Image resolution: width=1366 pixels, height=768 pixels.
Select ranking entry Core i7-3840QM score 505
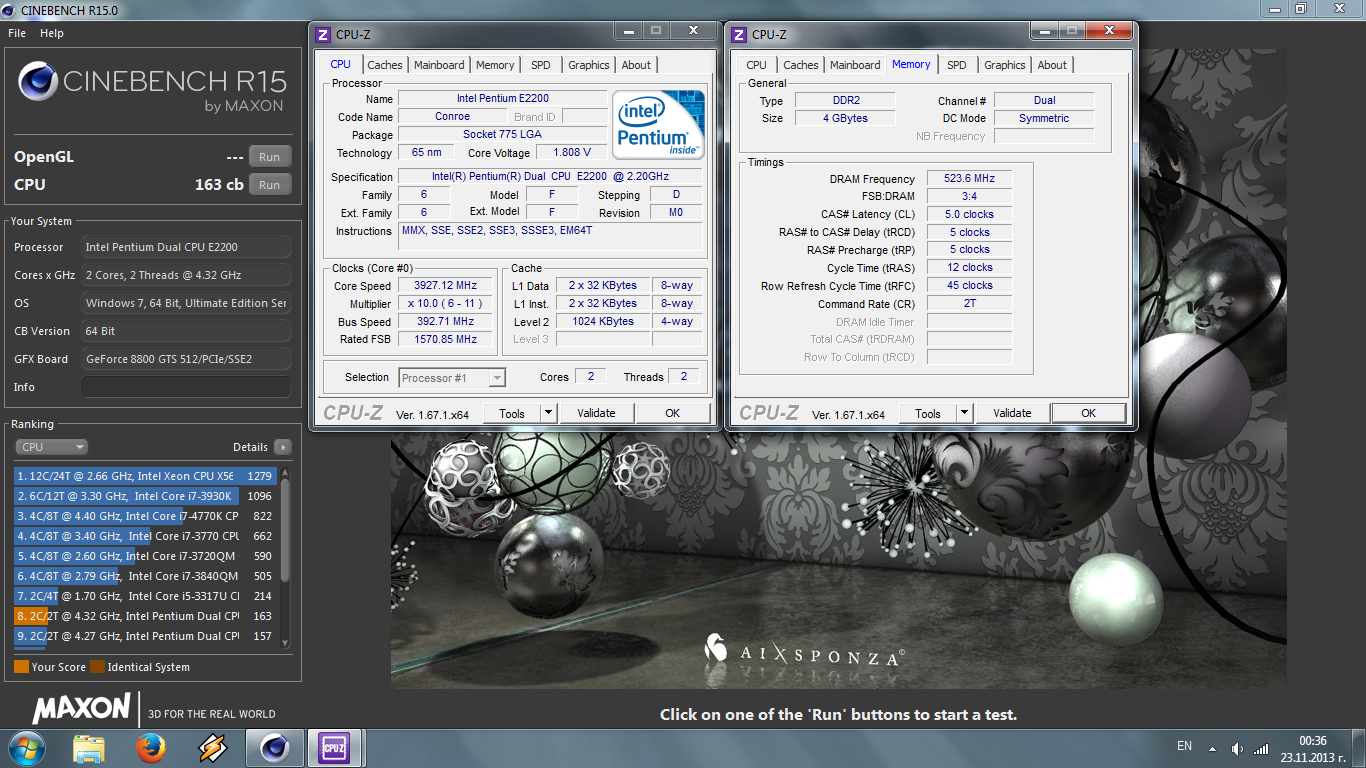point(145,576)
